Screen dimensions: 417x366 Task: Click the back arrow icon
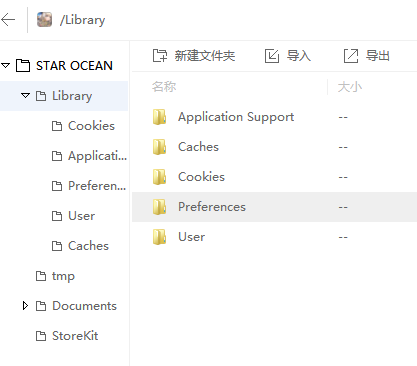[8, 20]
